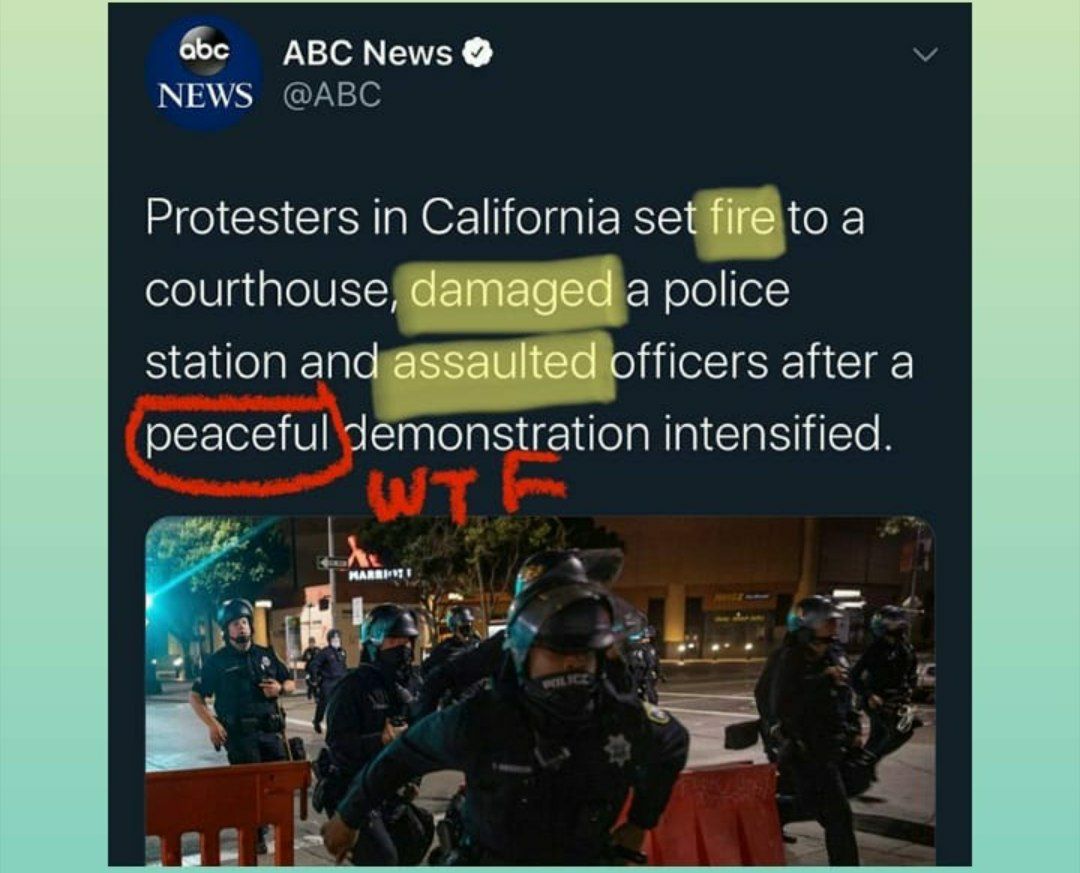
Task: Click the highlighted word fire
Action: (x=741, y=218)
